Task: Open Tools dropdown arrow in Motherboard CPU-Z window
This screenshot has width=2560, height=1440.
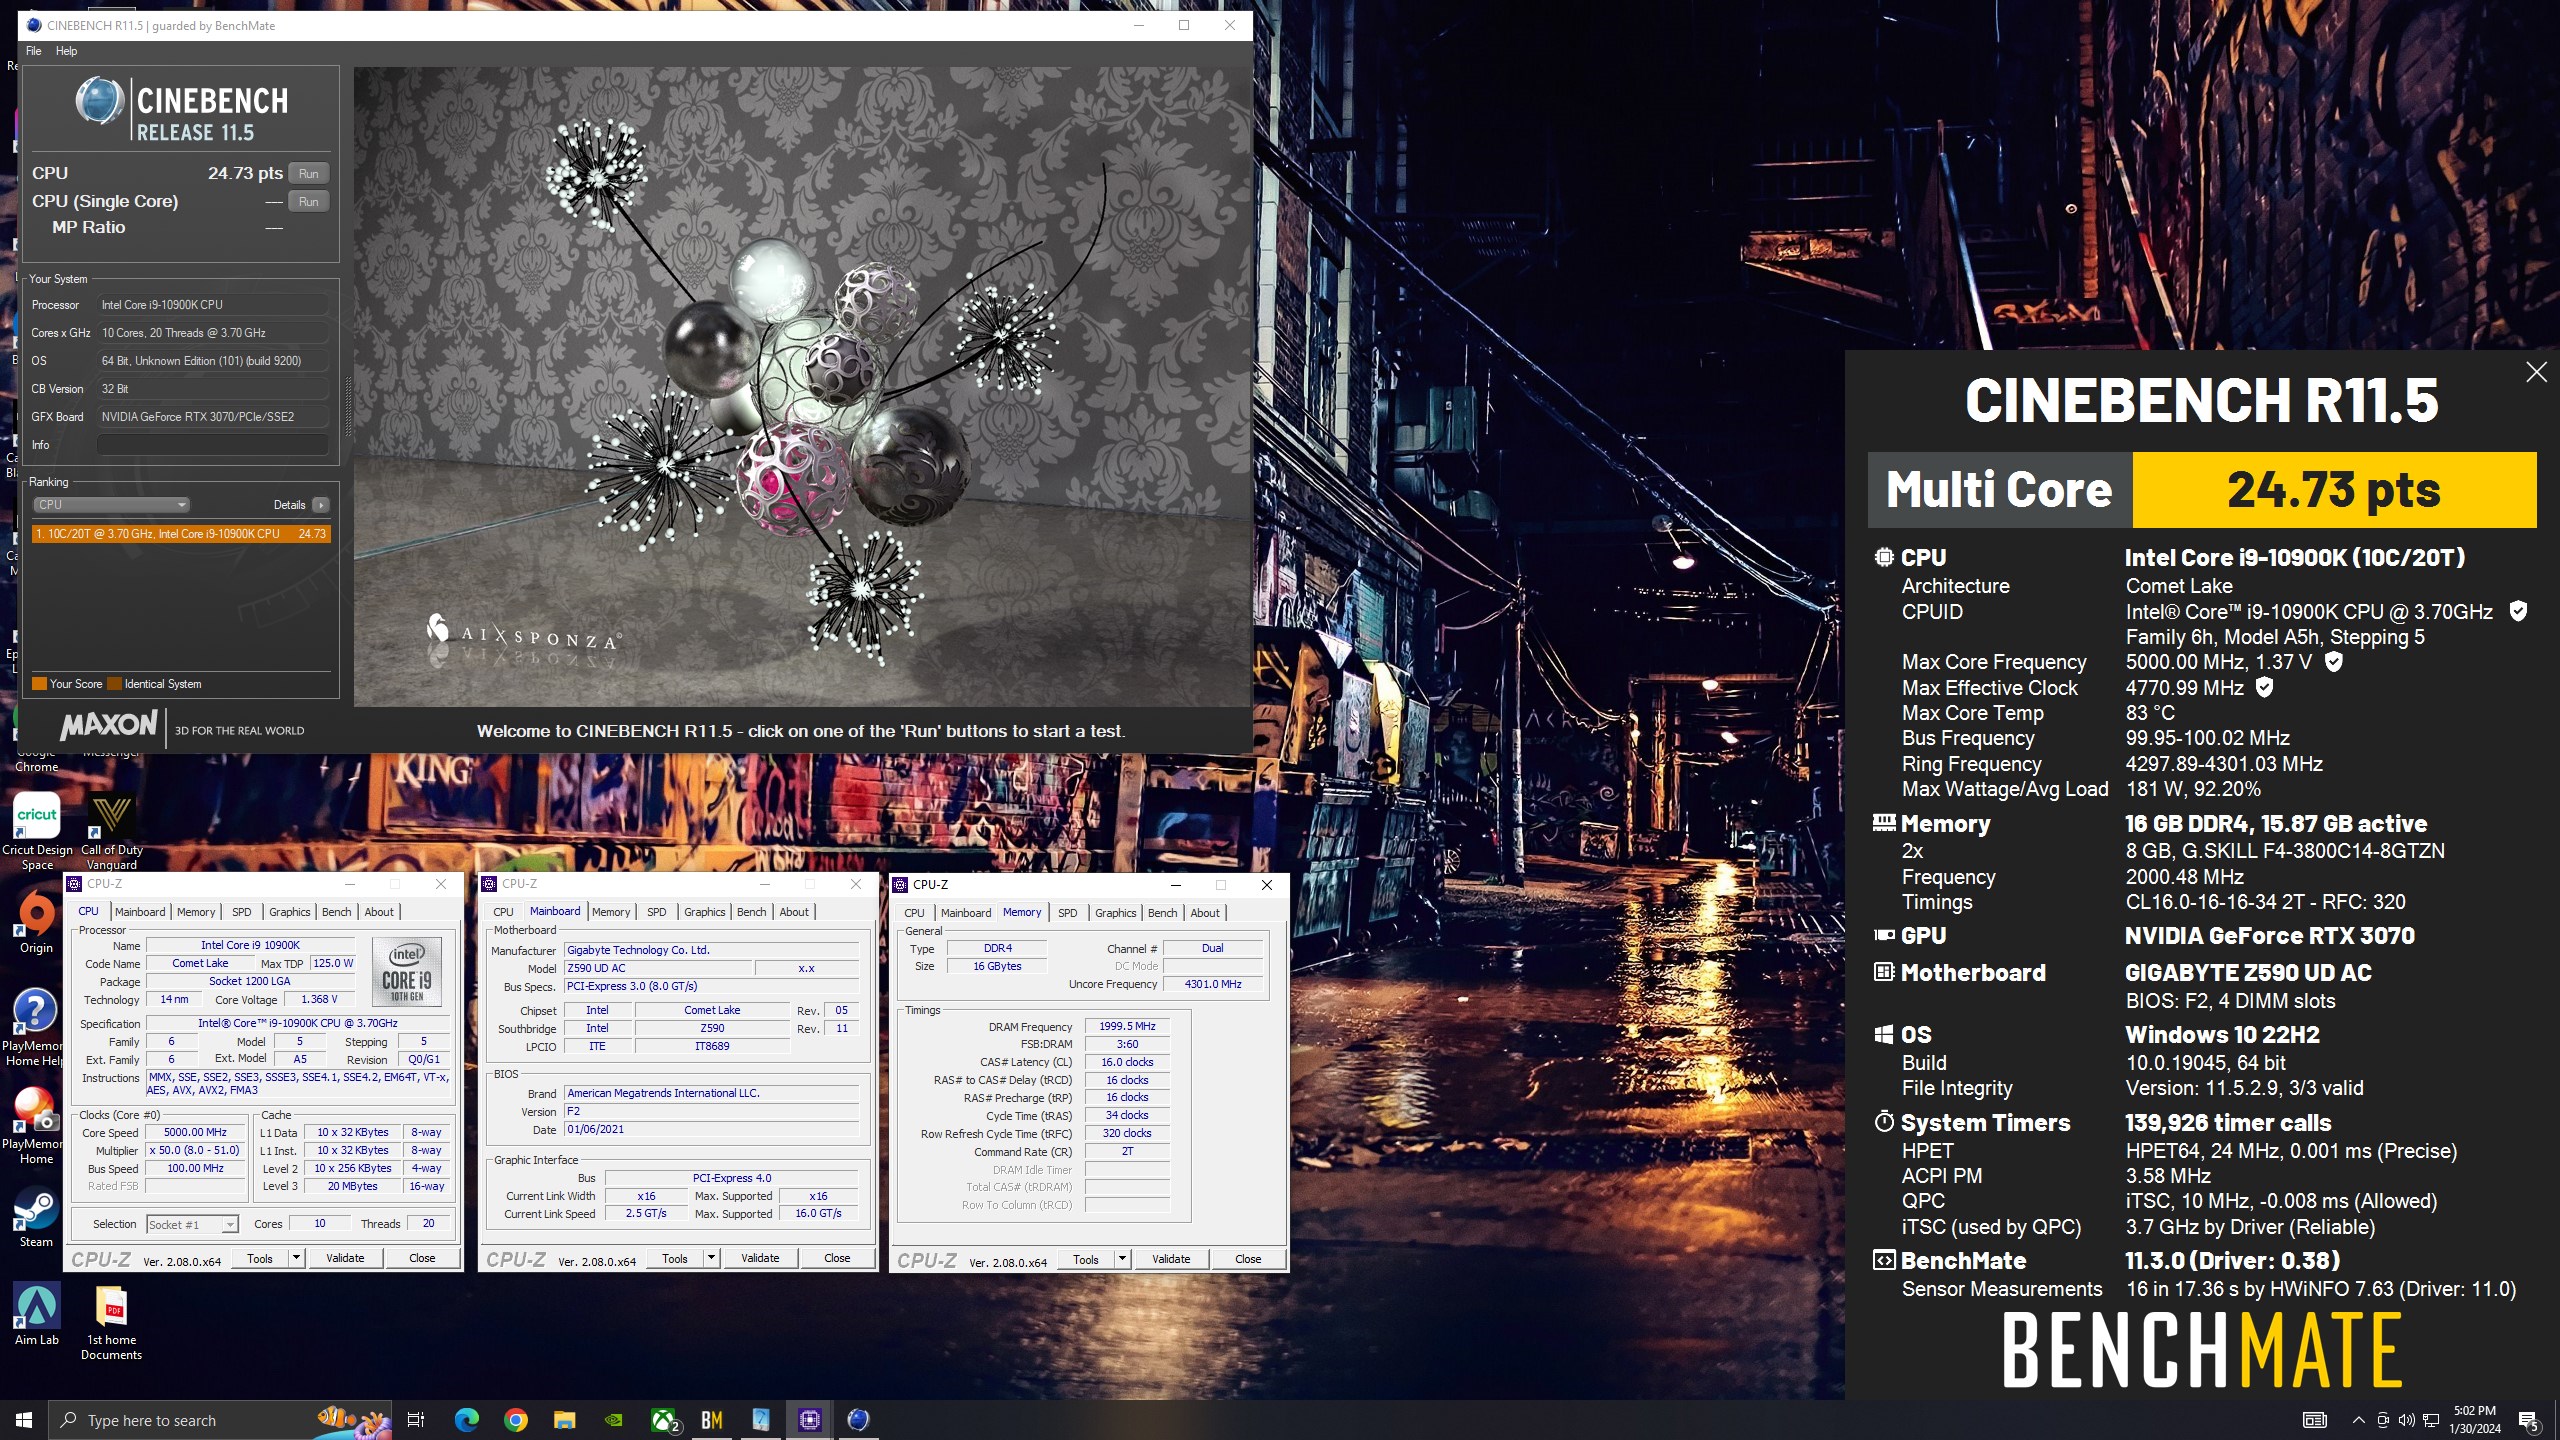Action: click(x=711, y=1258)
